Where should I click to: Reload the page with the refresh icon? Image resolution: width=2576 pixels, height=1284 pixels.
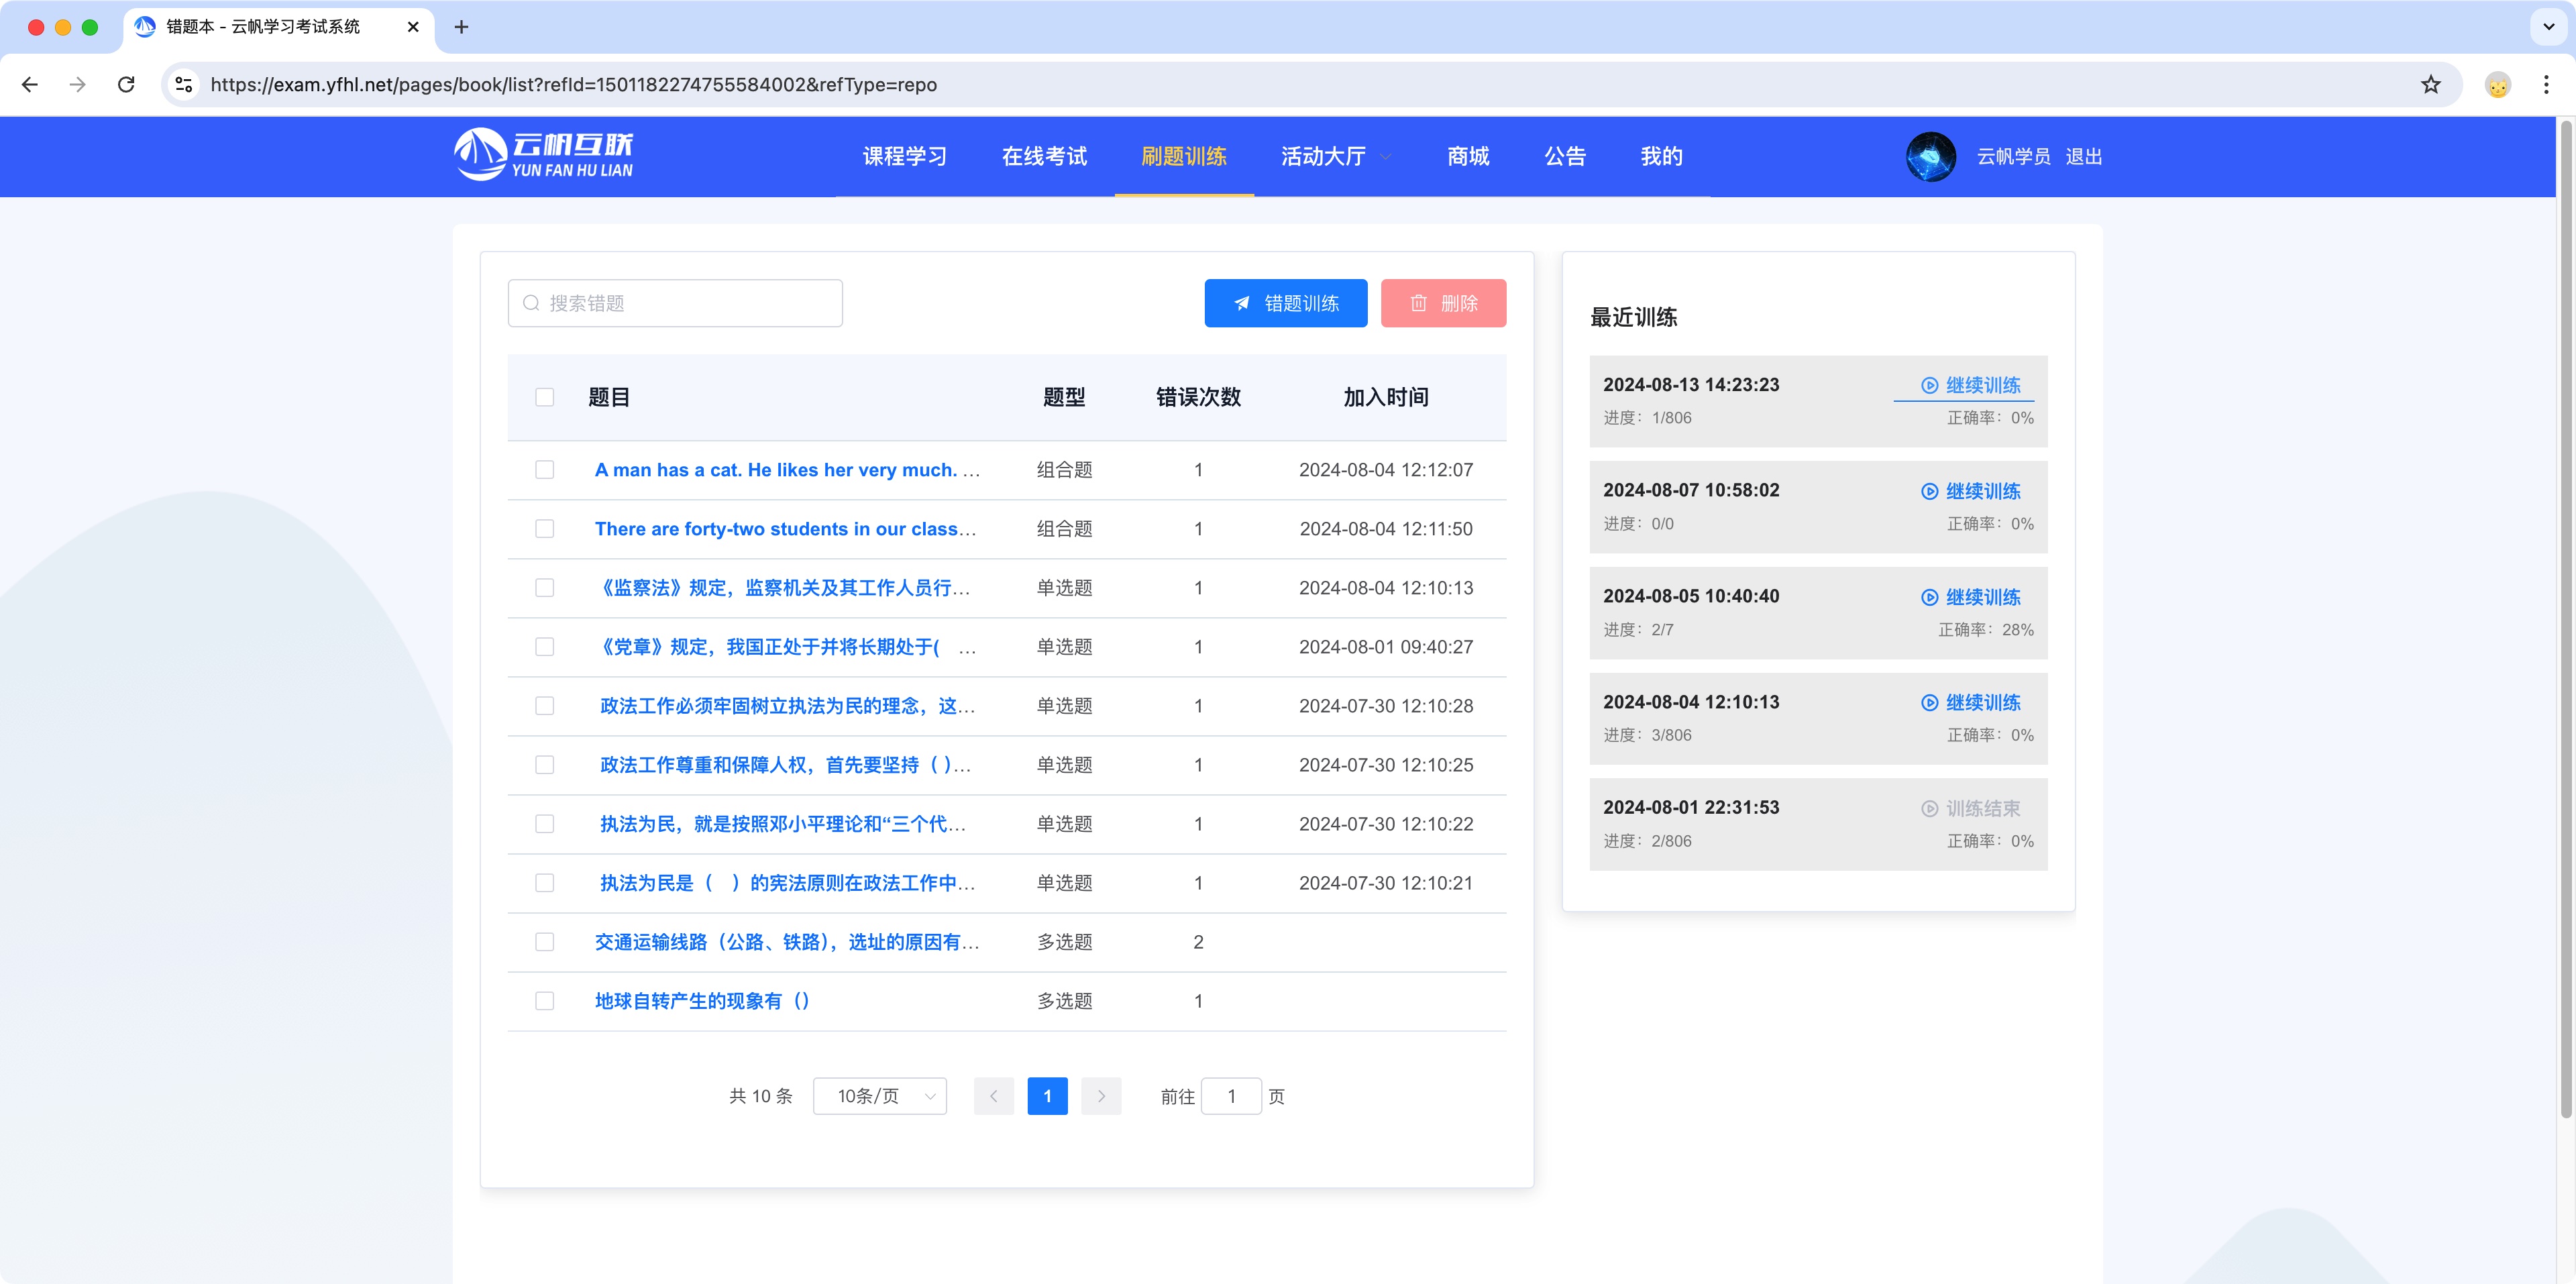(x=126, y=85)
